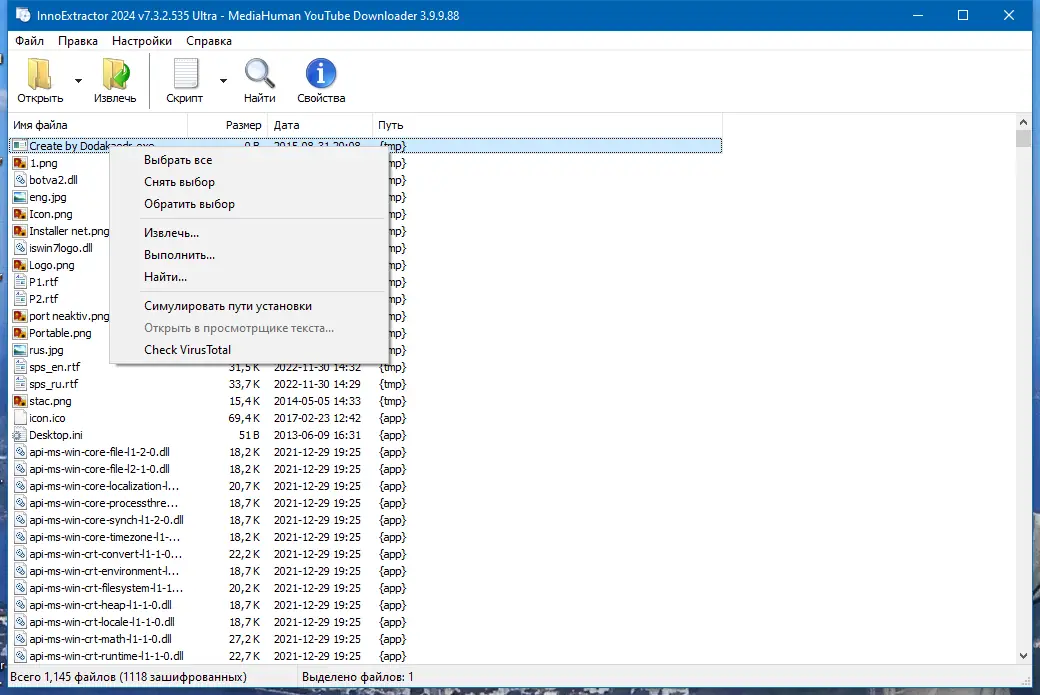Image resolution: width=1040 pixels, height=695 pixels.
Task: Click the icon.ico file icon
Action: [x=20, y=418]
